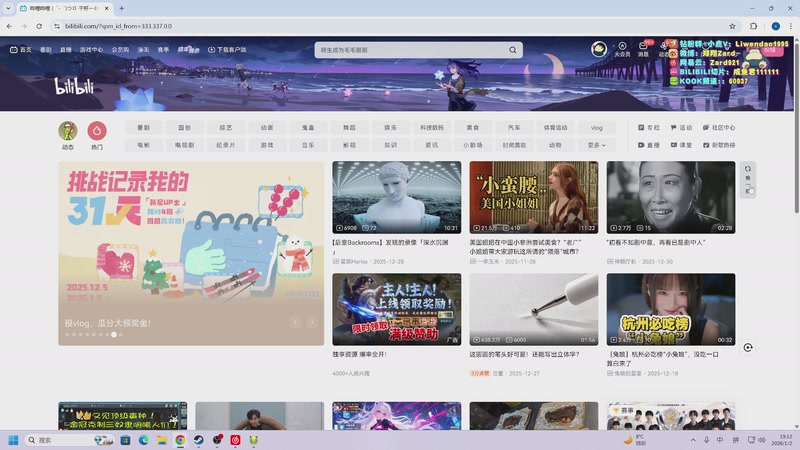The height and width of the screenshot is (450, 800).
Task: Select the 科技数码 category button
Action: [x=432, y=128]
